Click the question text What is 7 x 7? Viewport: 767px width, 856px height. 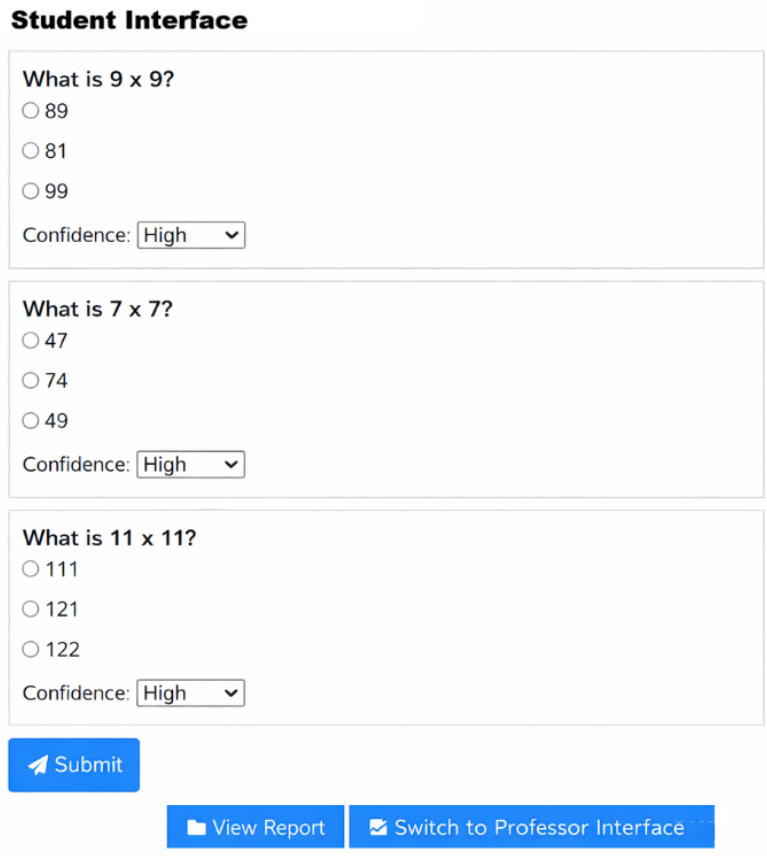click(x=98, y=309)
